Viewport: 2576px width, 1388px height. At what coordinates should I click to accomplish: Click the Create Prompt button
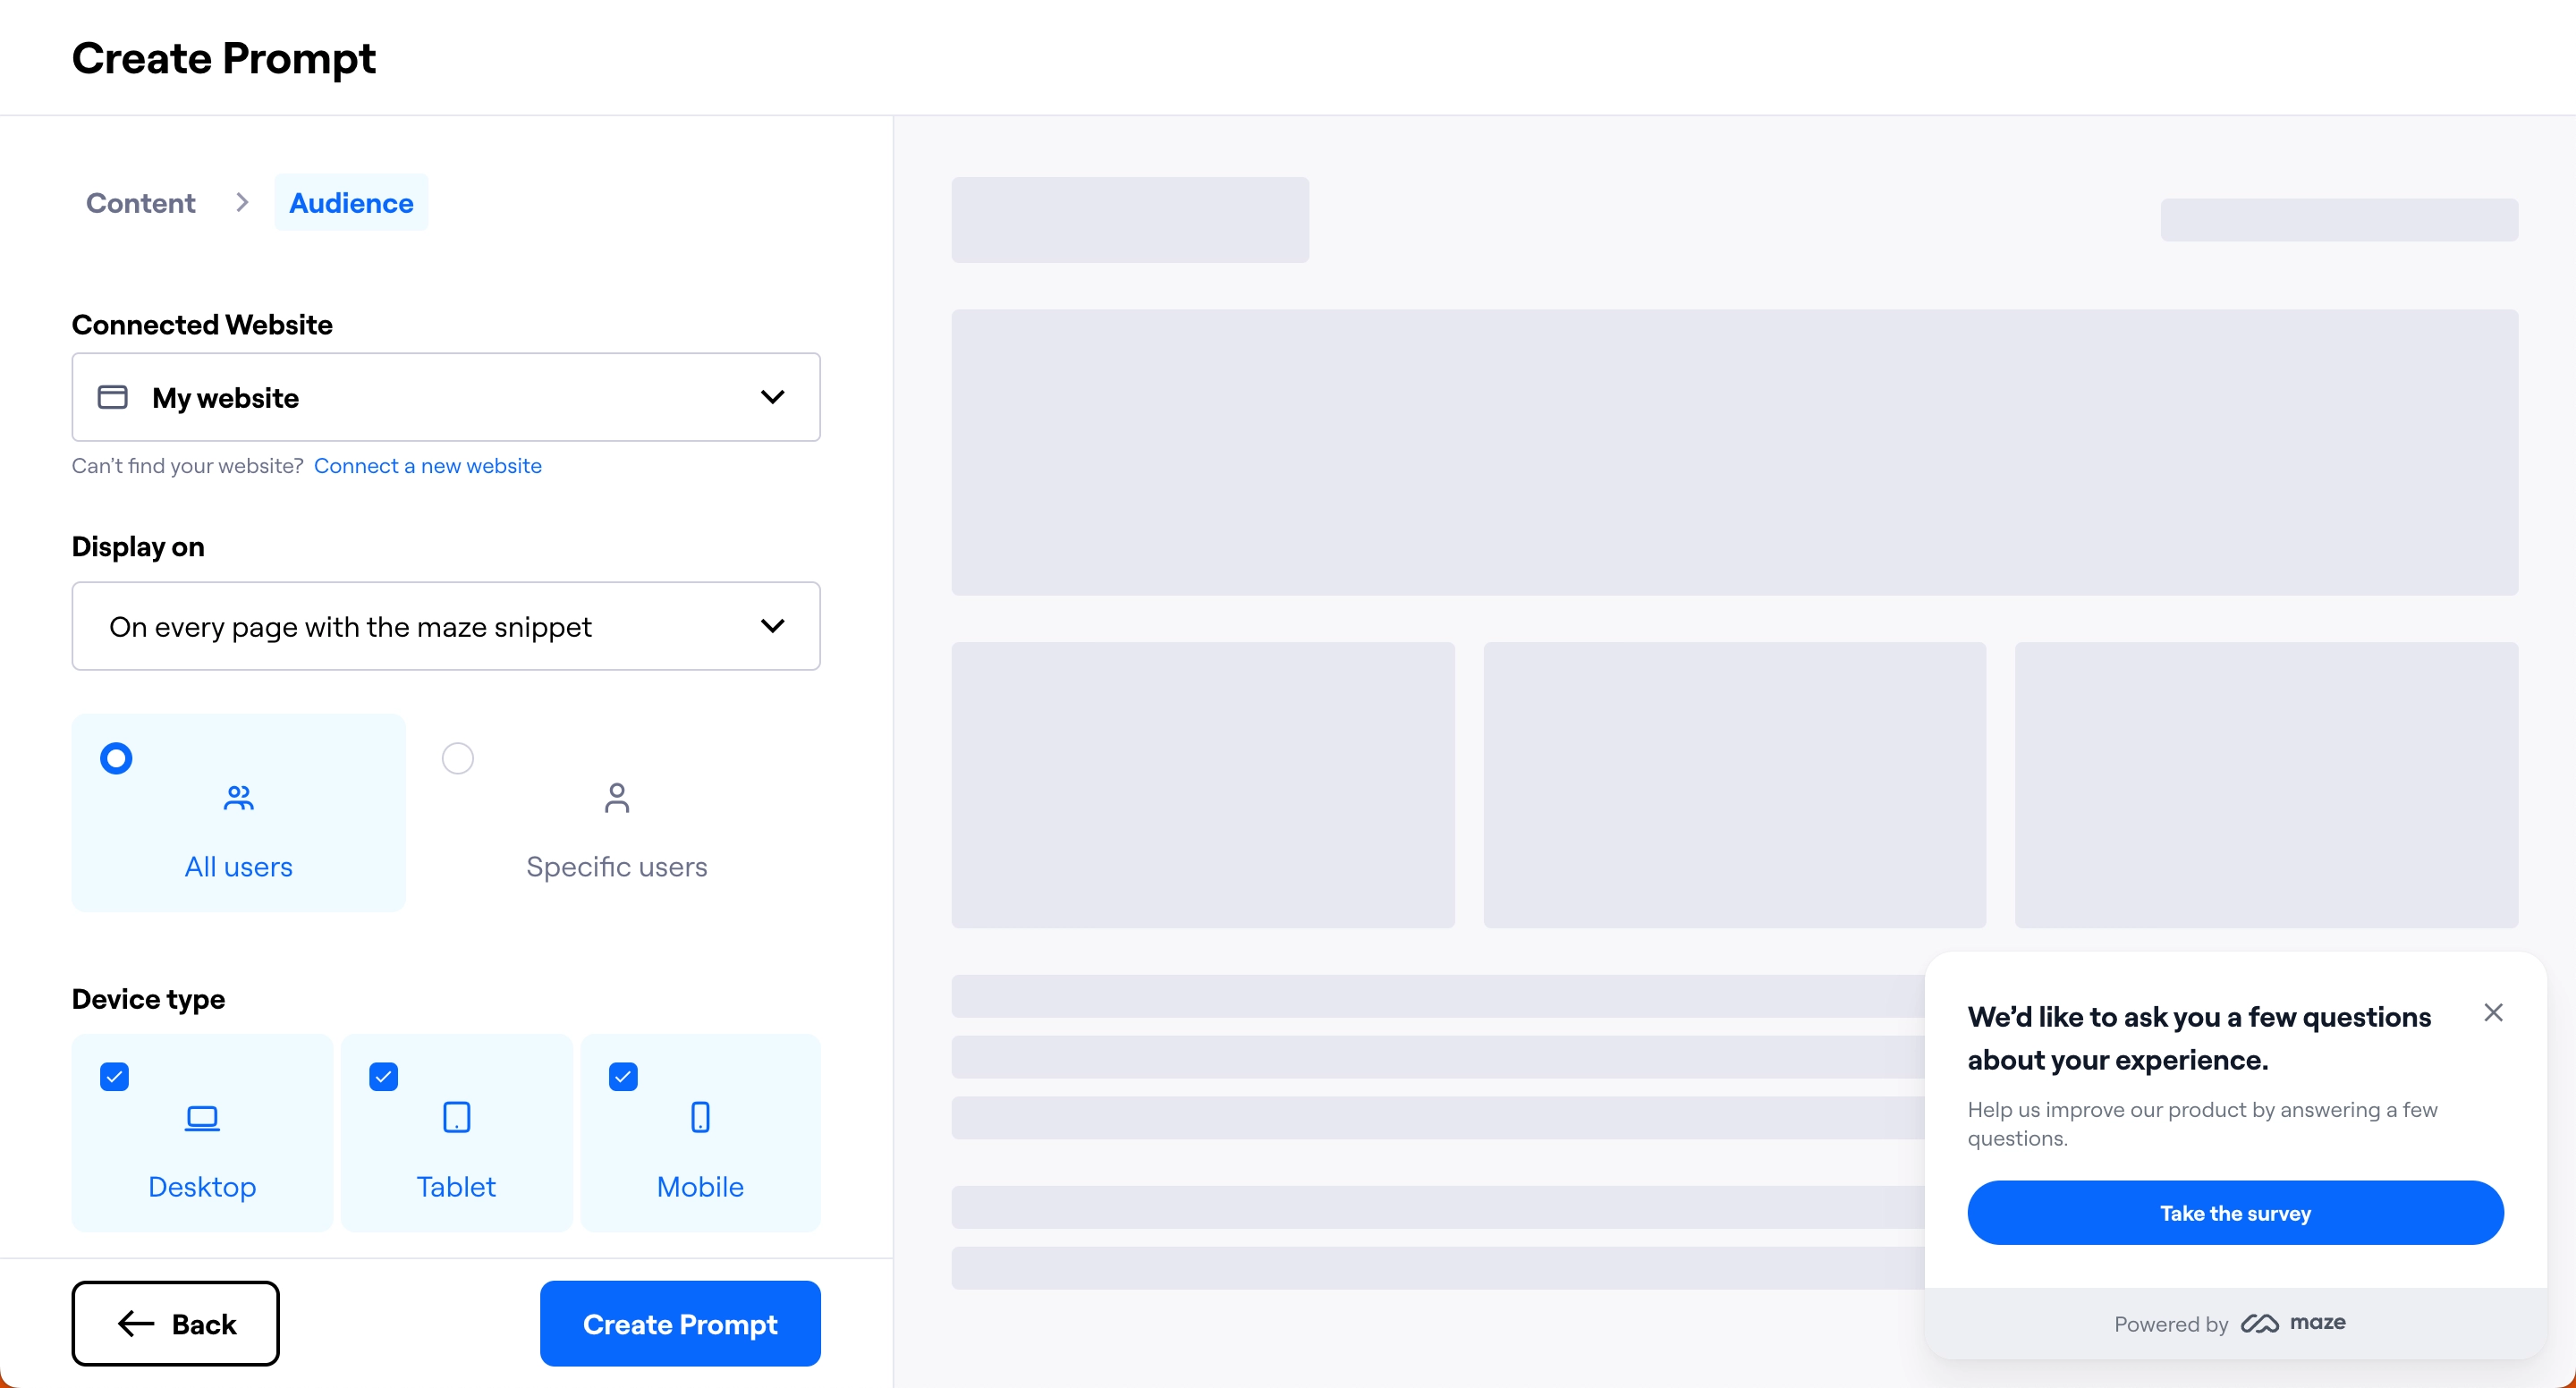[x=679, y=1323]
